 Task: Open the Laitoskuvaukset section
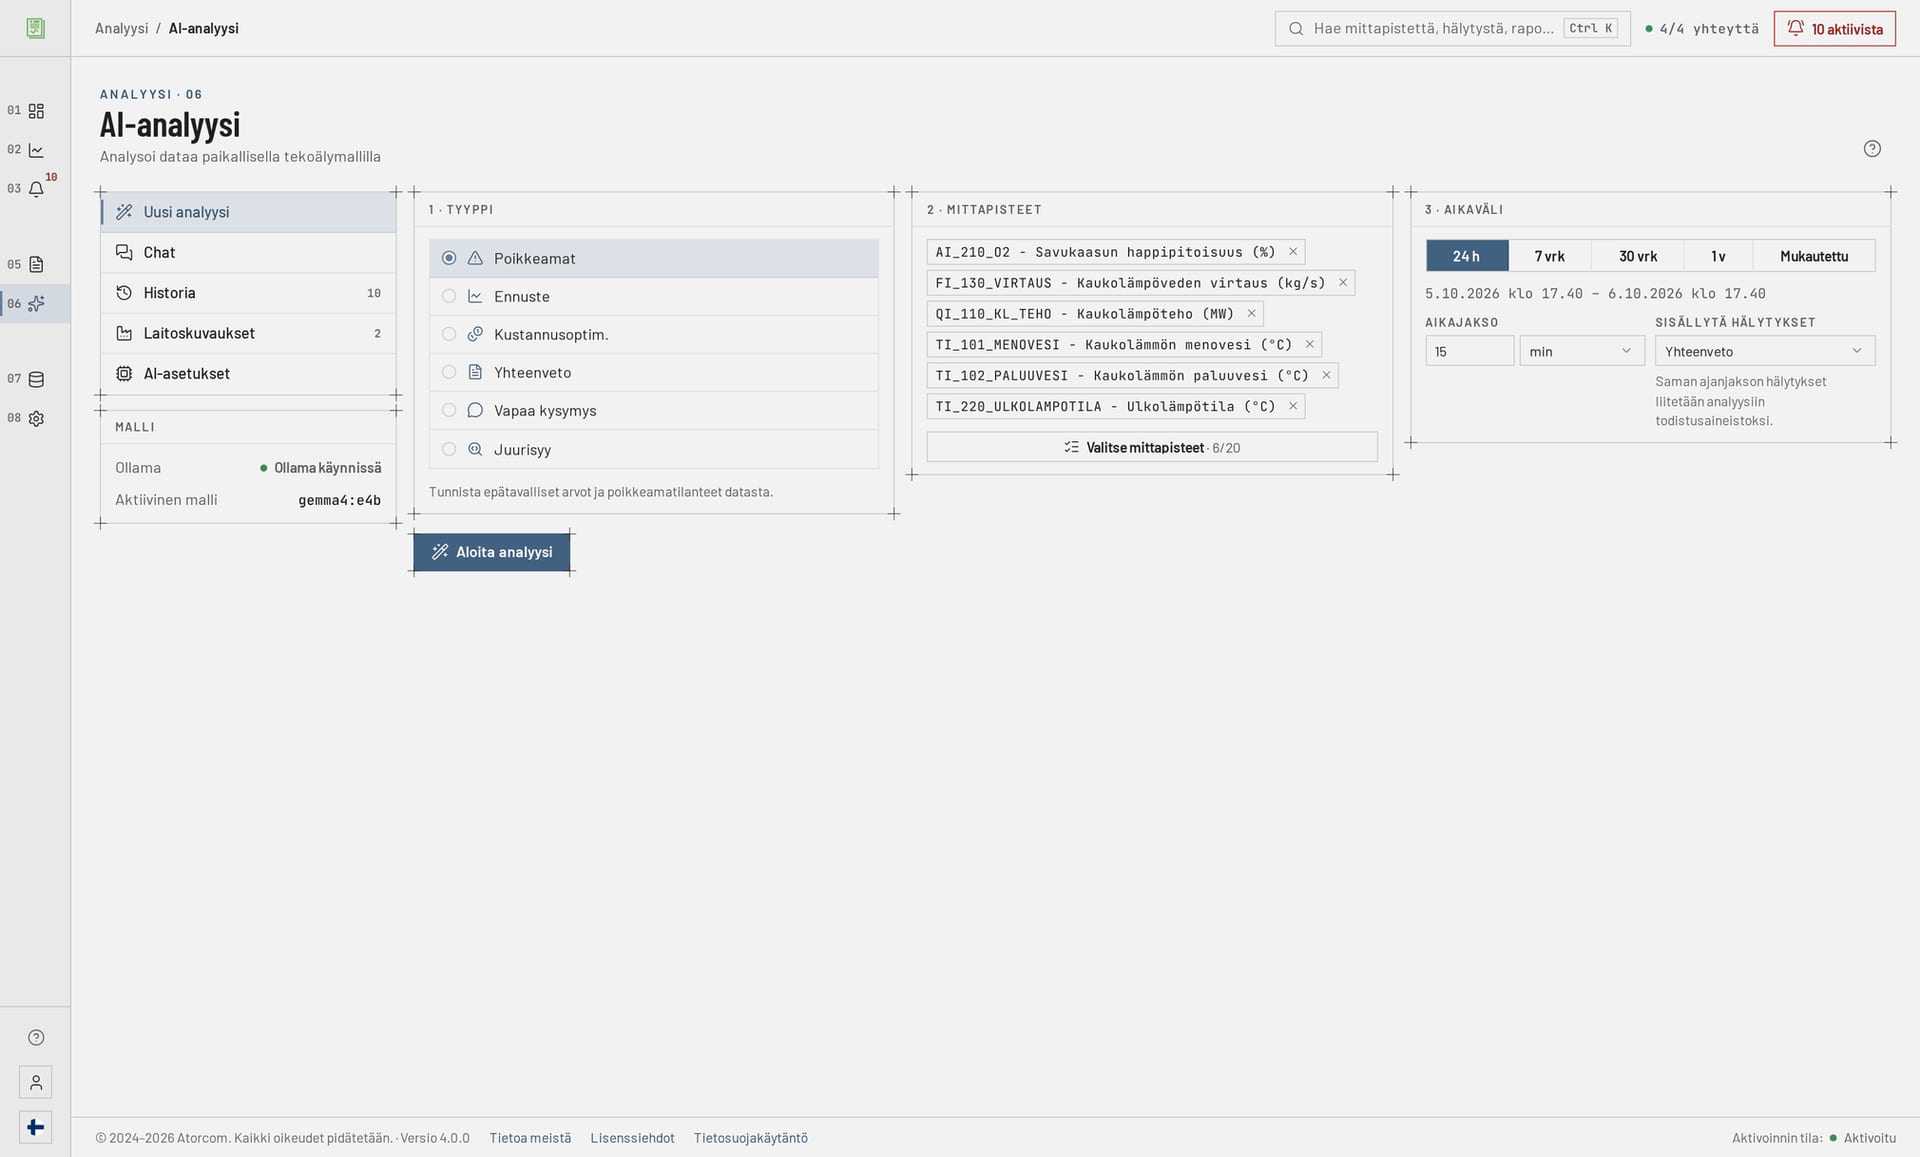point(248,333)
